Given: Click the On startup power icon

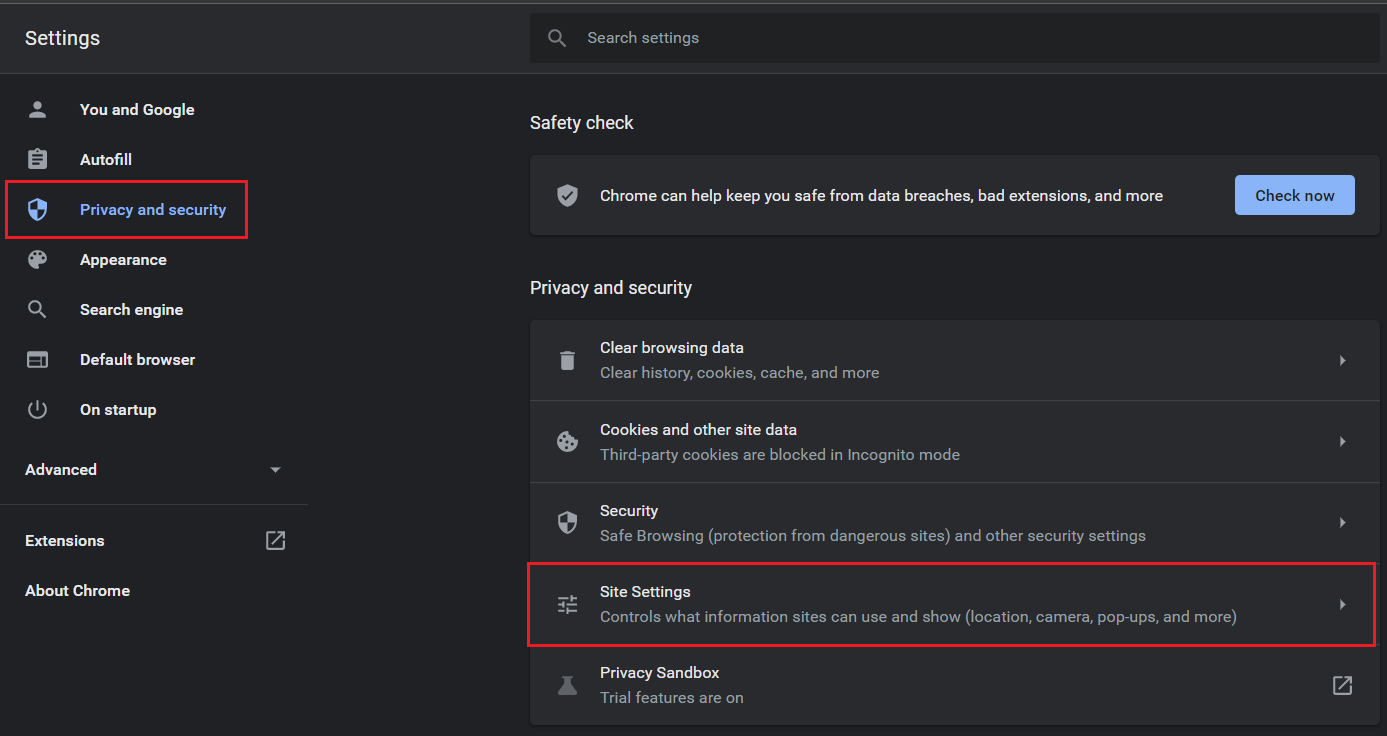Looking at the screenshot, I should point(37,410).
